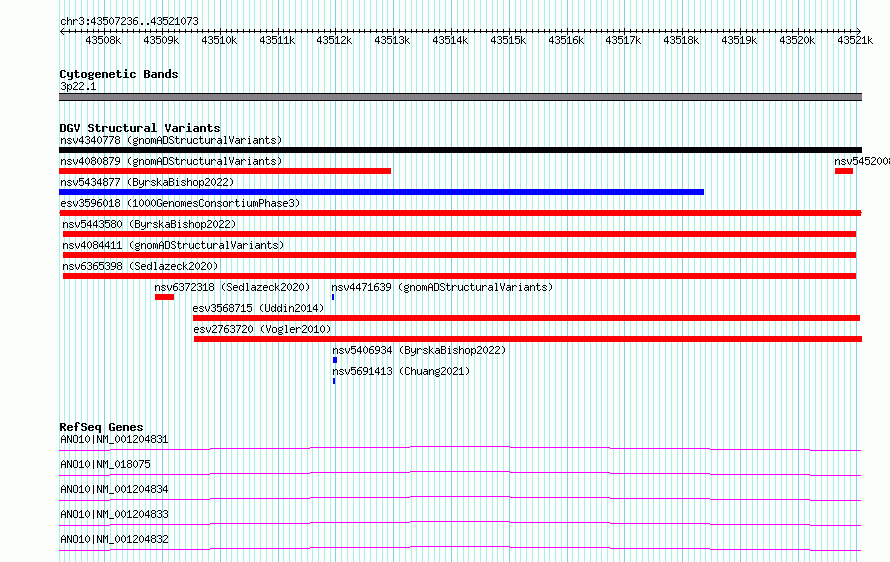Open the nsv5443580 (ByrskaBishop2022) label
The height and width of the screenshot is (562, 890).
[x=149, y=224]
